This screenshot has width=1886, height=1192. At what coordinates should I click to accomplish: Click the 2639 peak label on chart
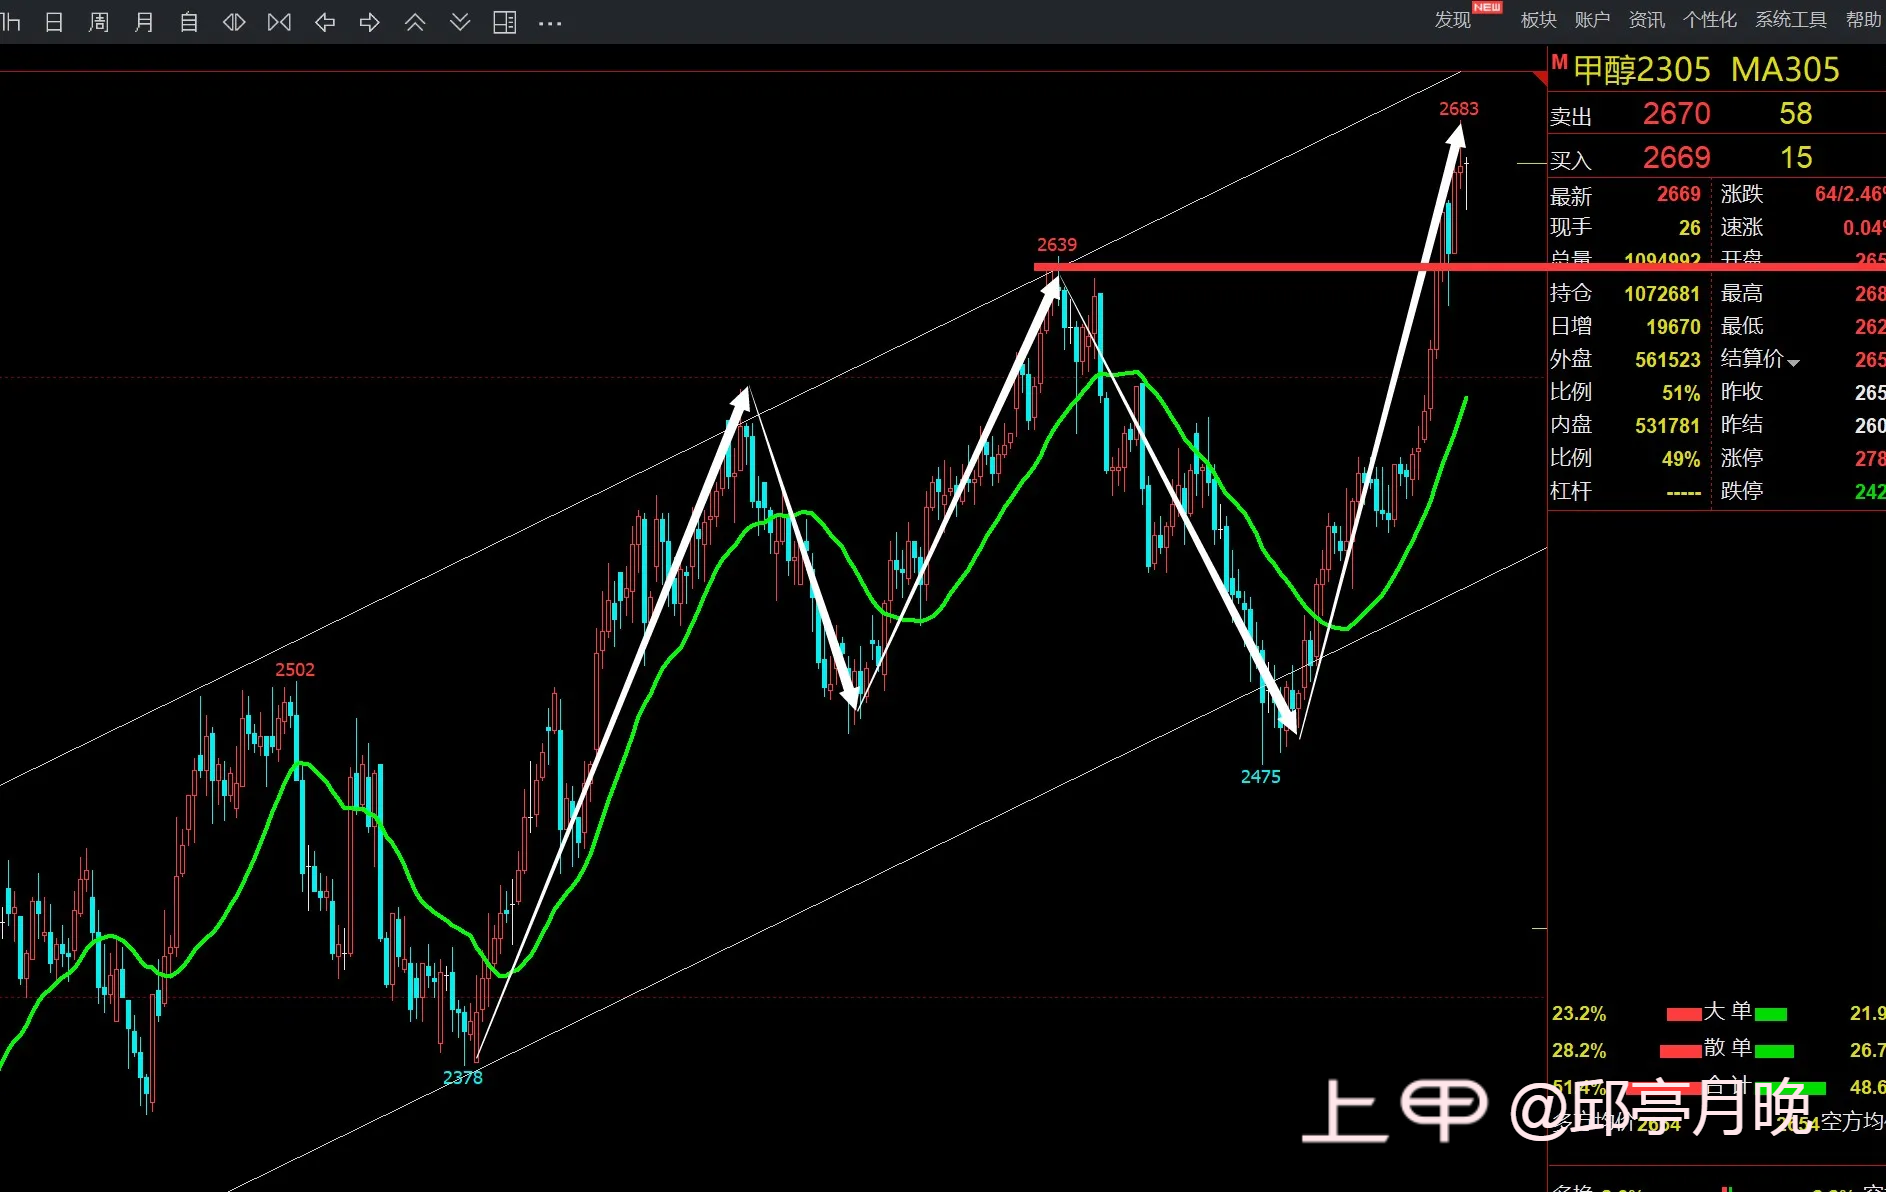(1056, 245)
